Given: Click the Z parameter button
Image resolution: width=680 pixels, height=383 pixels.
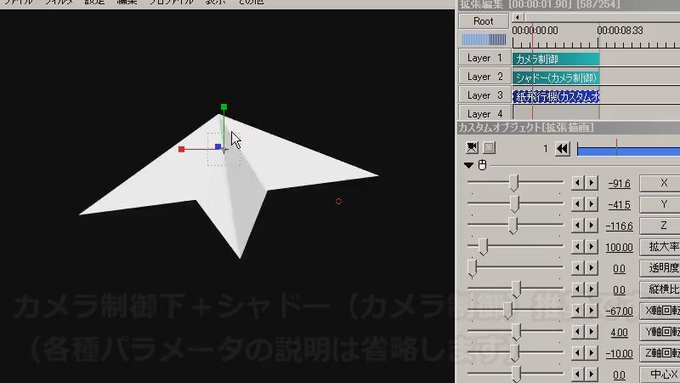Looking at the screenshot, I should coord(660,225).
